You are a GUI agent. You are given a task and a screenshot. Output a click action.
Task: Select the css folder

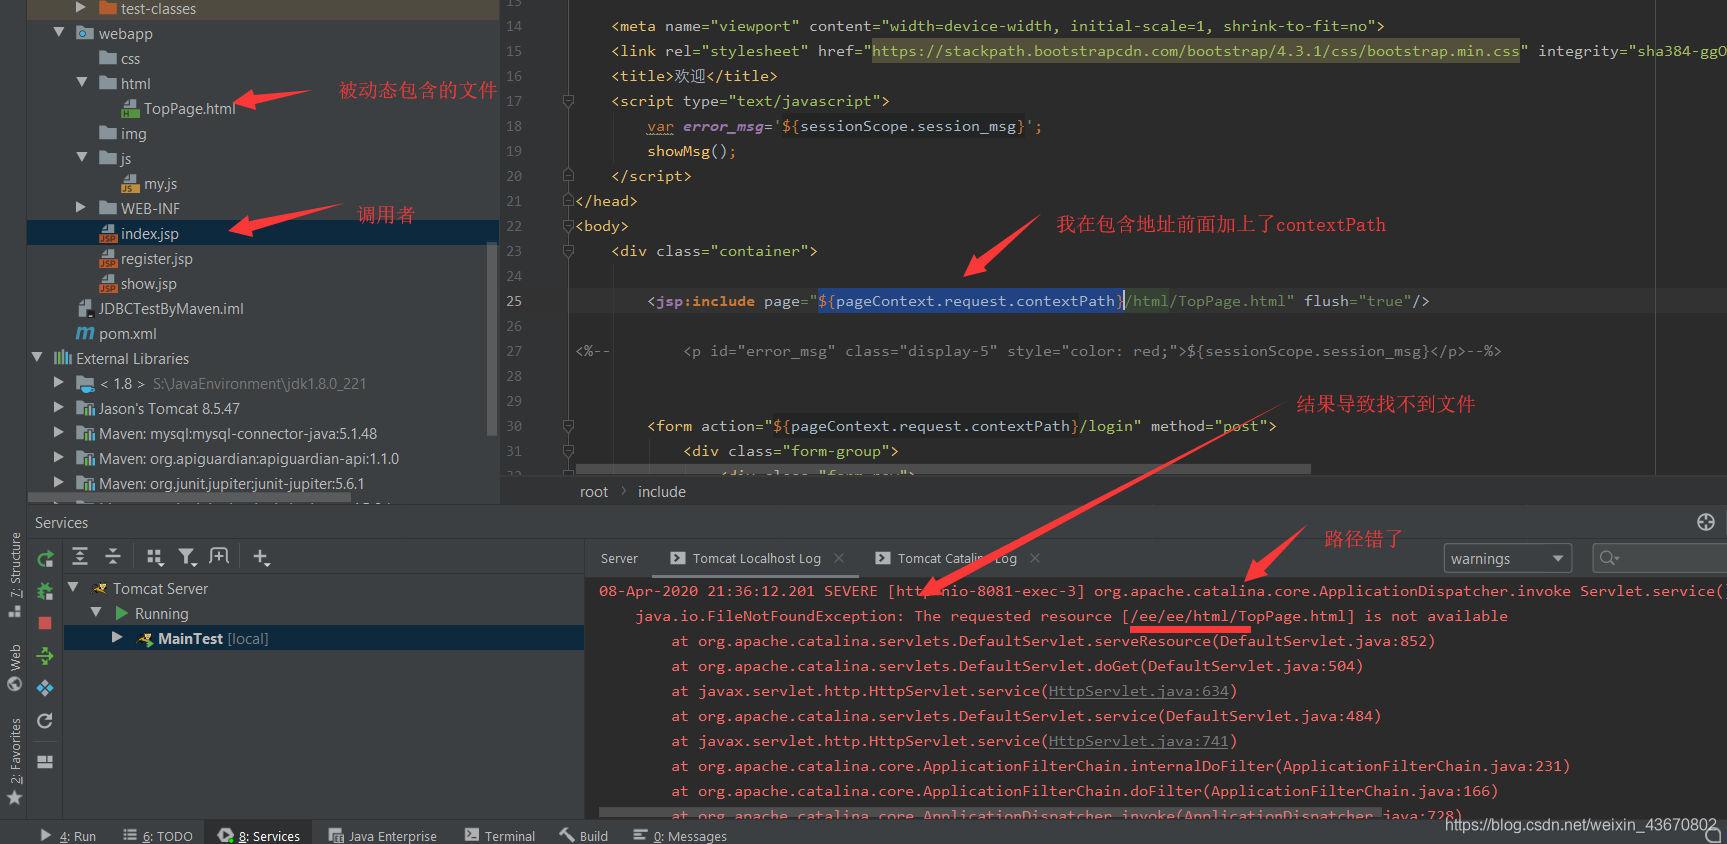click(130, 59)
